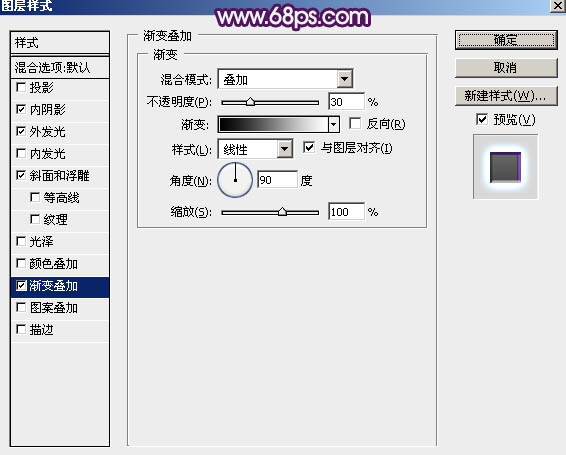The image size is (566, 455).
Task: Select the 斜面和浮雕 list item label
Action: tap(59, 176)
